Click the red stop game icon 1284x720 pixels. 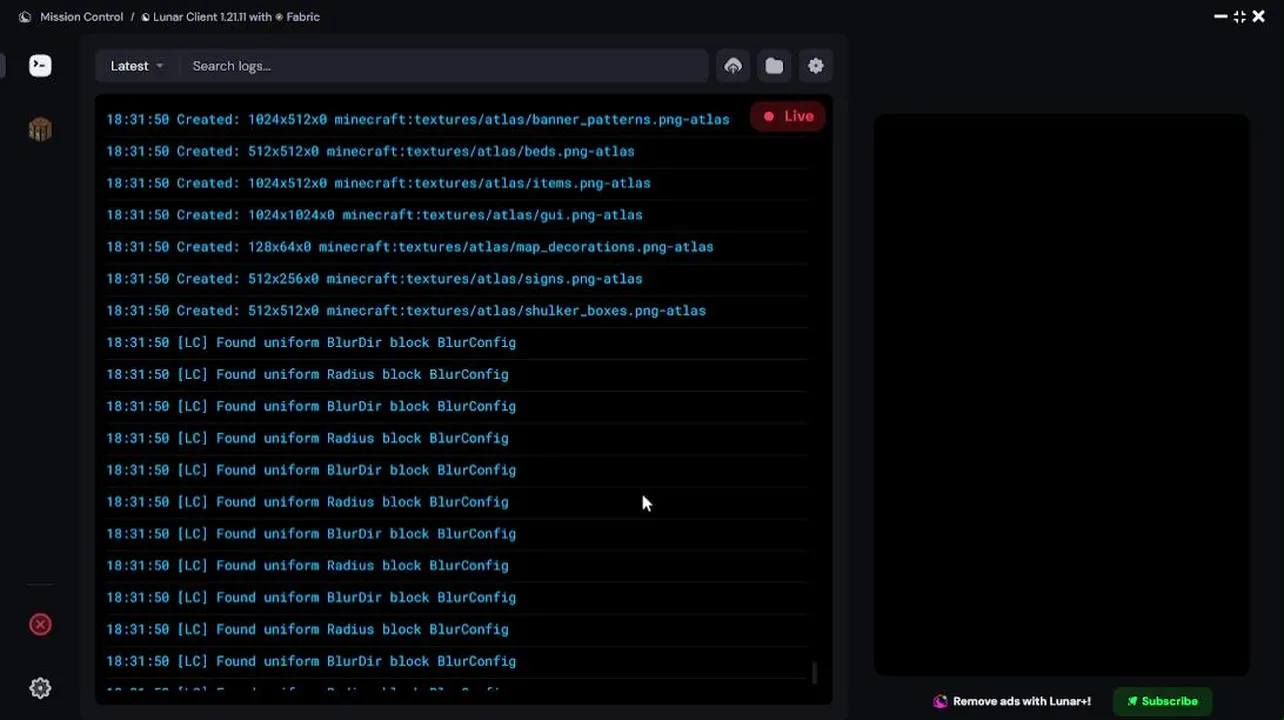(40, 625)
